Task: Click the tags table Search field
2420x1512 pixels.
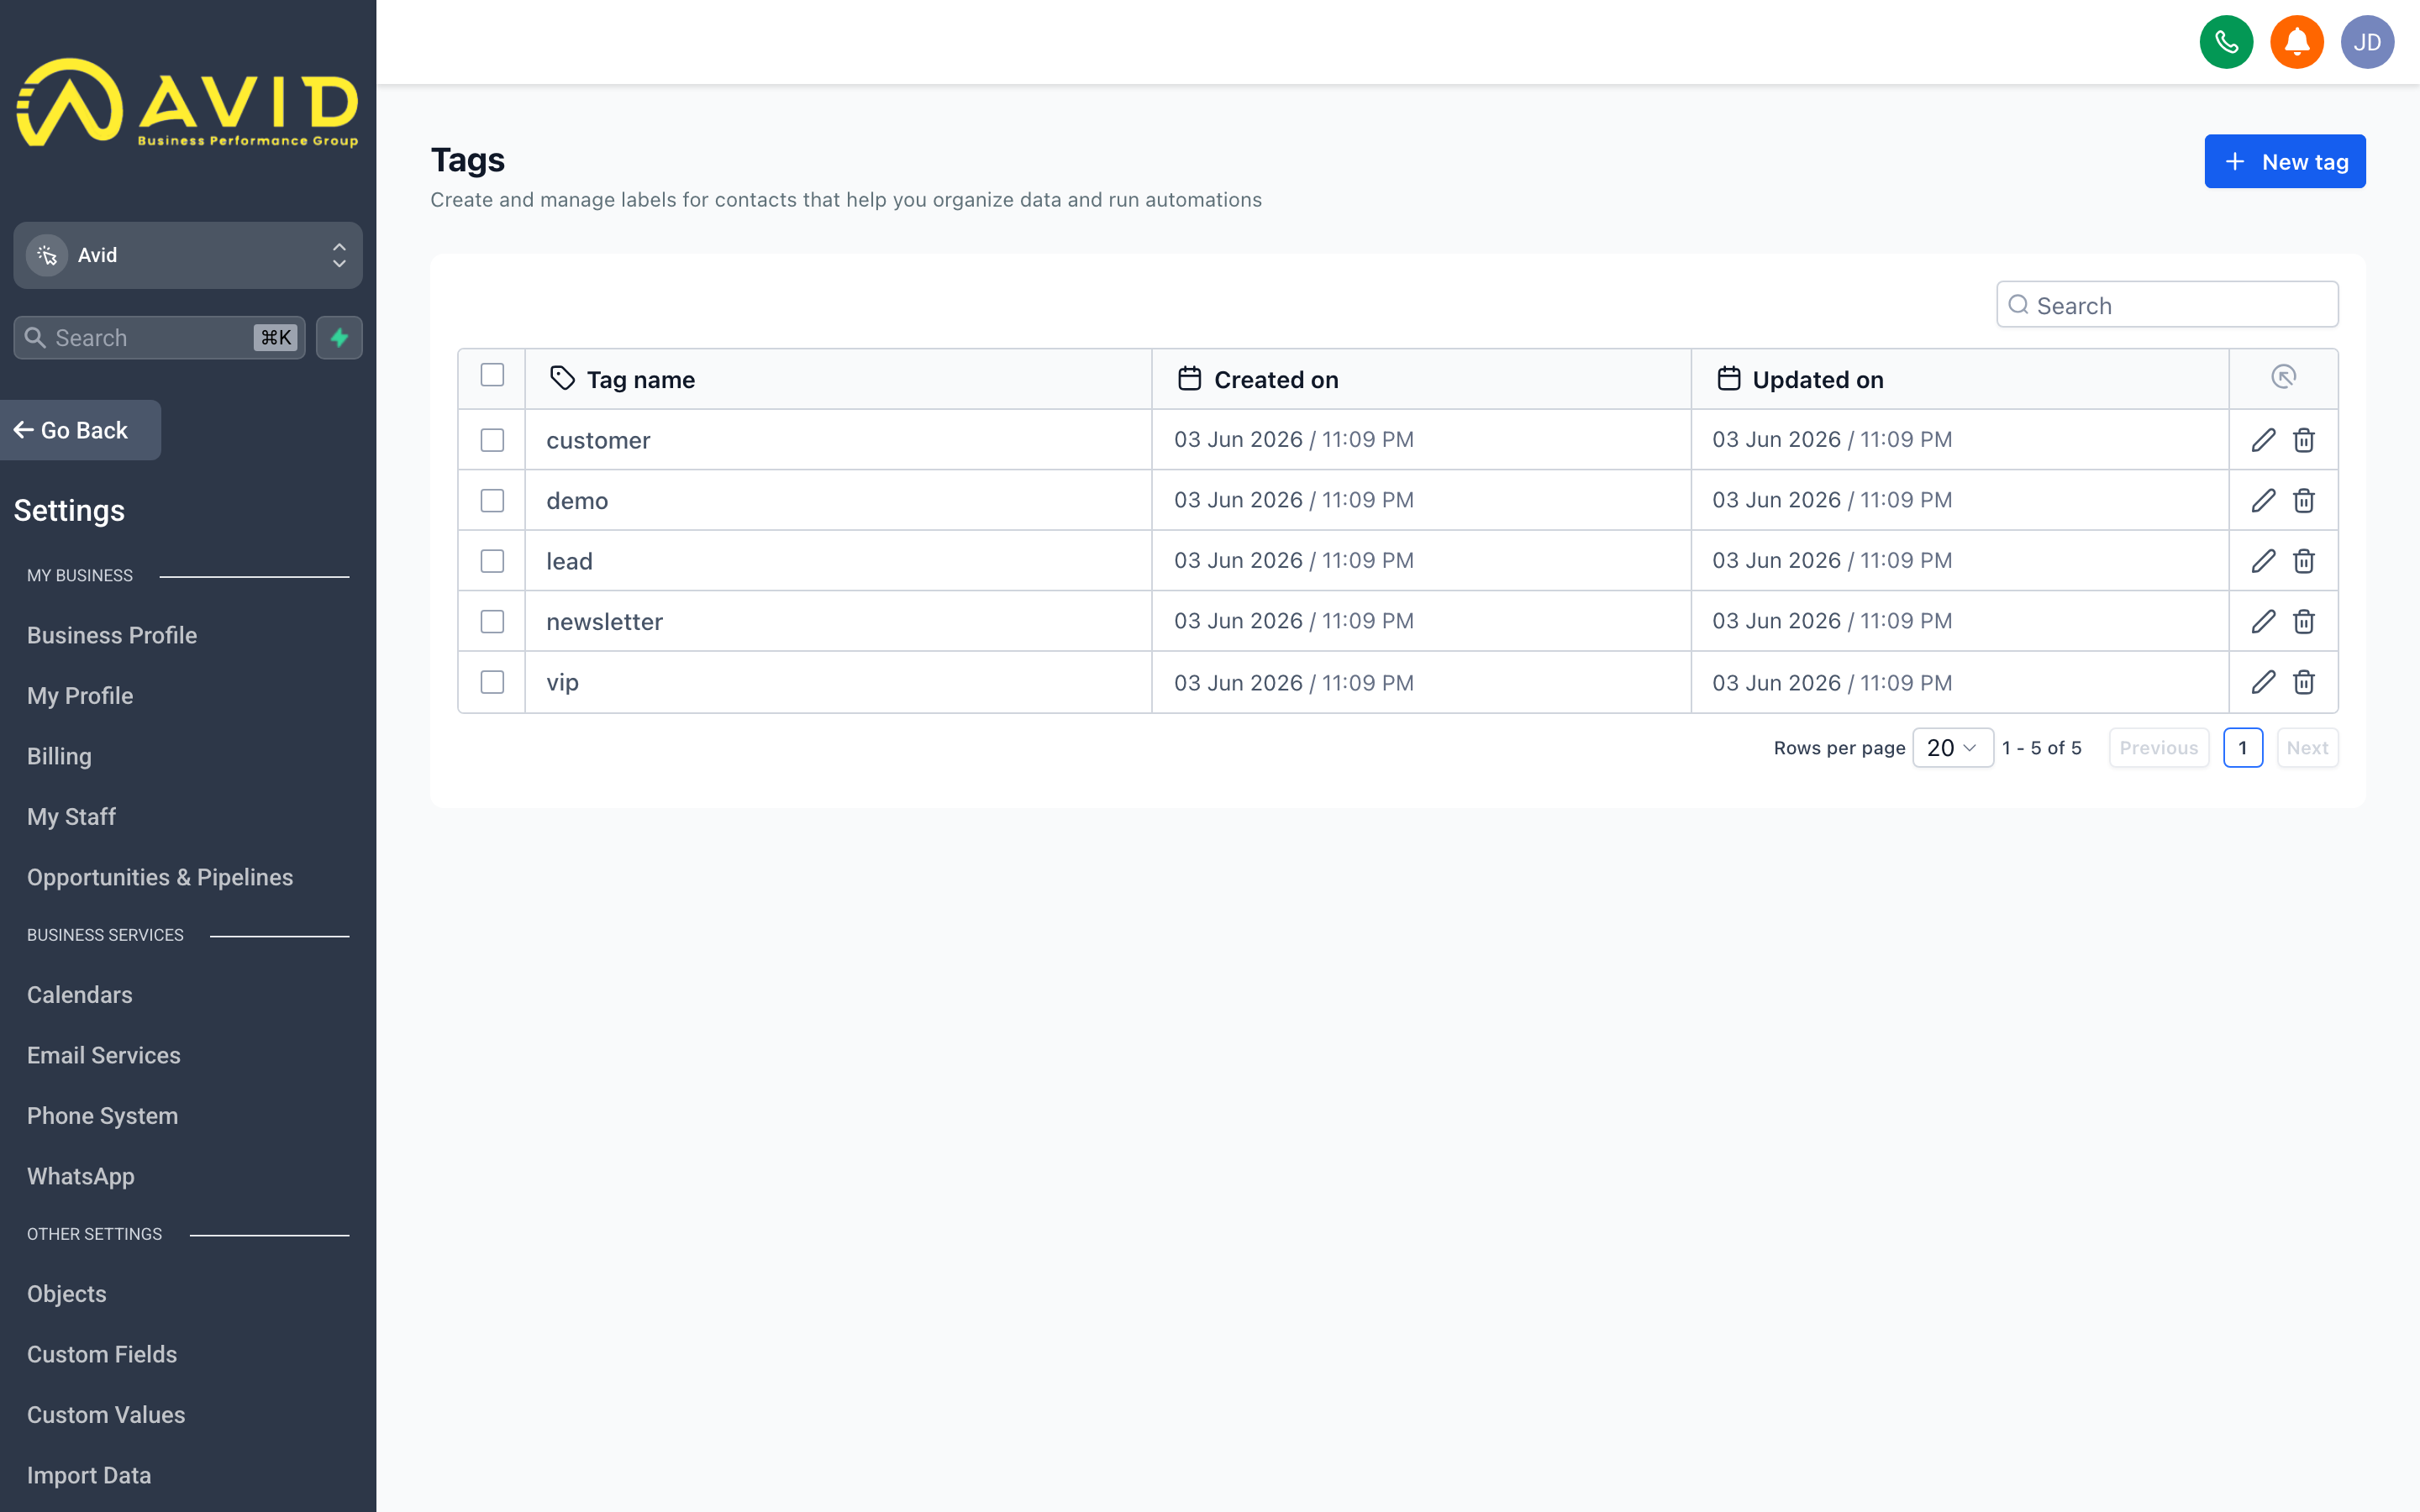Action: pyautogui.click(x=2167, y=305)
